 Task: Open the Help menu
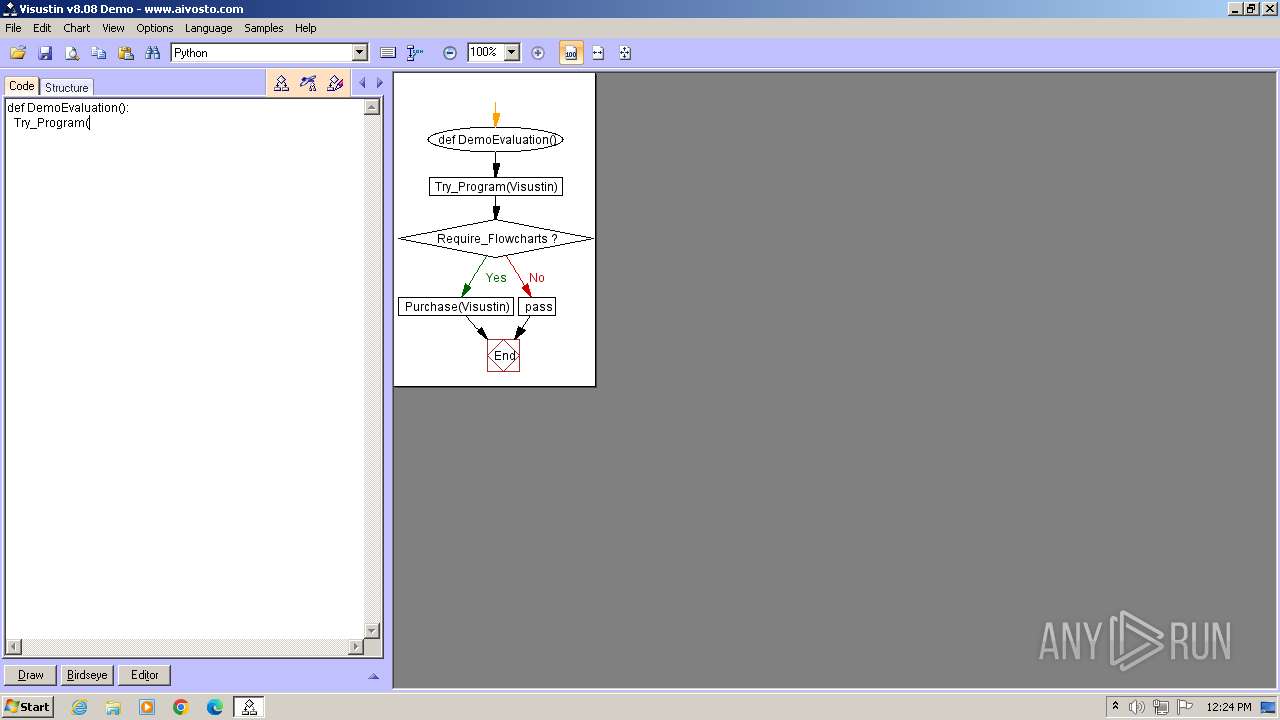pos(306,28)
